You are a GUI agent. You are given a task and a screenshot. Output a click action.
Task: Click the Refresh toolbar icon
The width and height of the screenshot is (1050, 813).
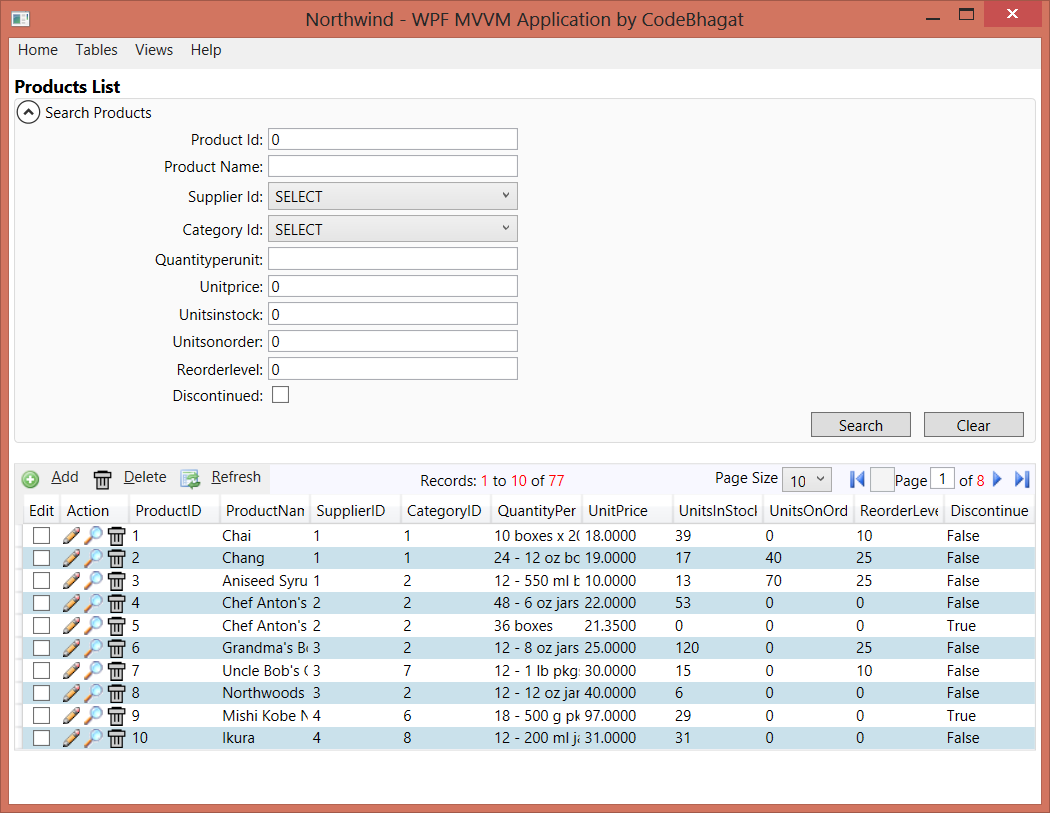(x=190, y=479)
